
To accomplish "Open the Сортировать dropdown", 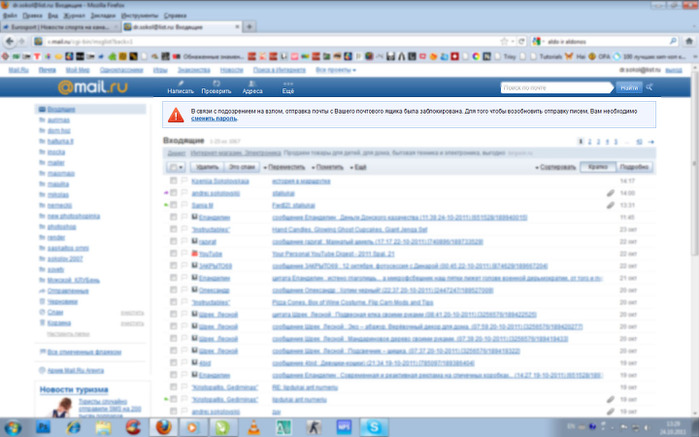I will coord(555,167).
